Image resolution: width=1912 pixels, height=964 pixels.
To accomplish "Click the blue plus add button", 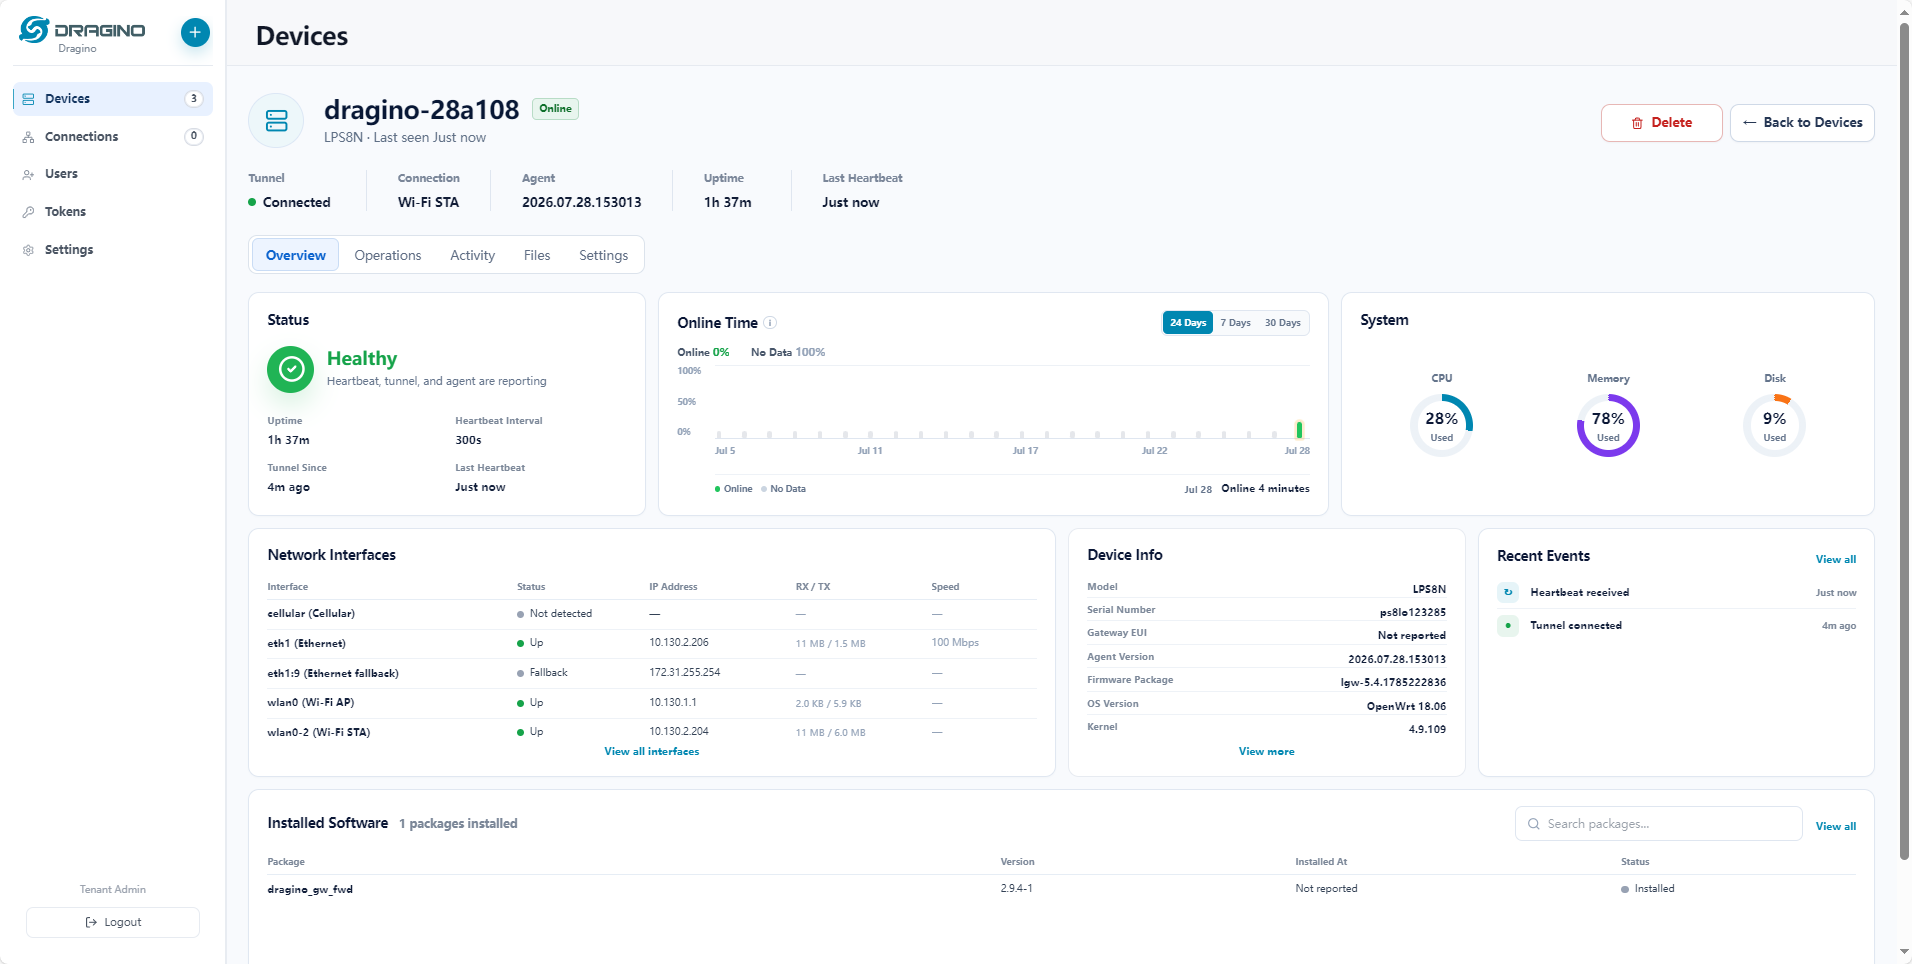I will (x=195, y=32).
